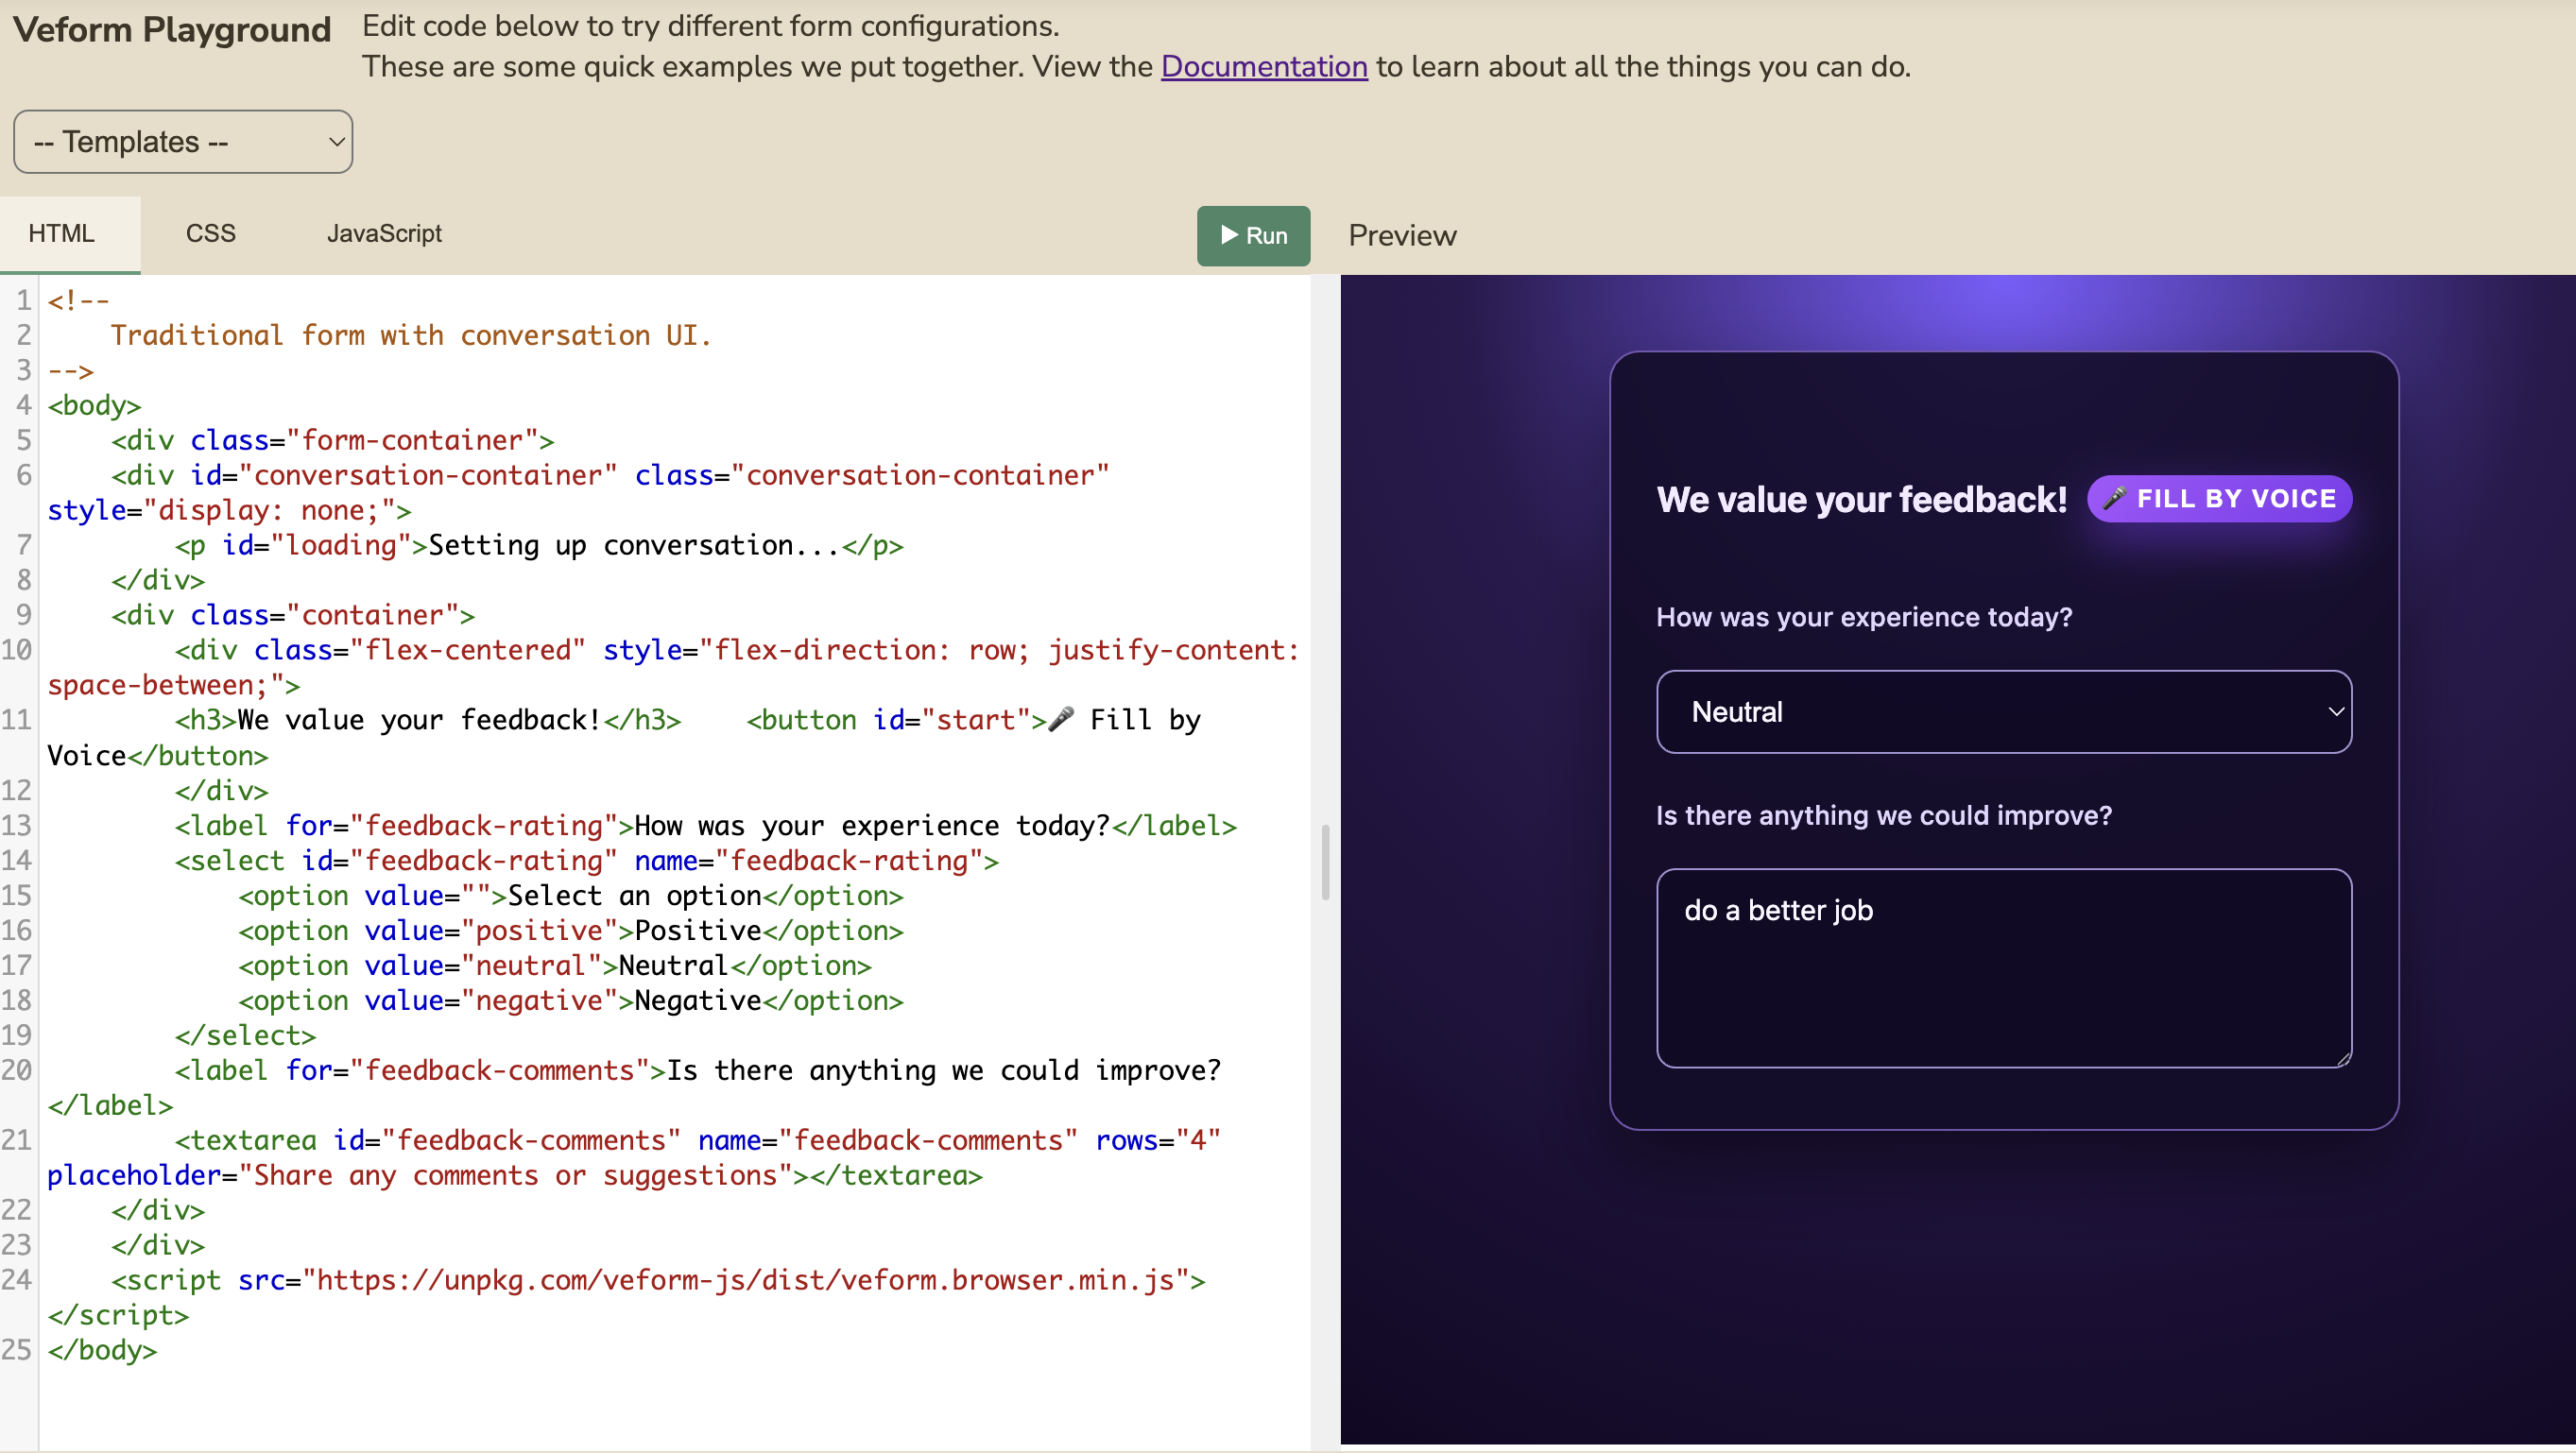Viewport: 2576px width, 1453px height.
Task: Click the Preview label
Action: [x=1402, y=236]
